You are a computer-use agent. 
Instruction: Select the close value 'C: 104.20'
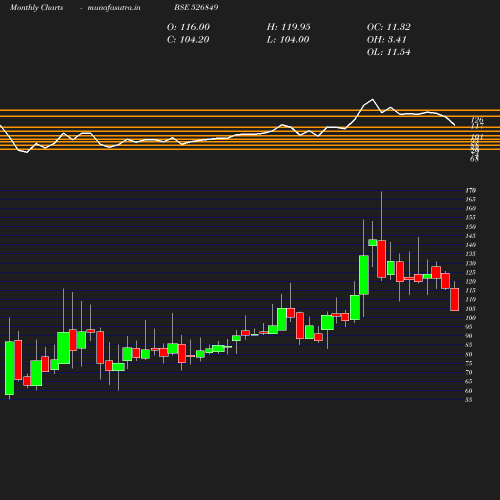(188, 40)
